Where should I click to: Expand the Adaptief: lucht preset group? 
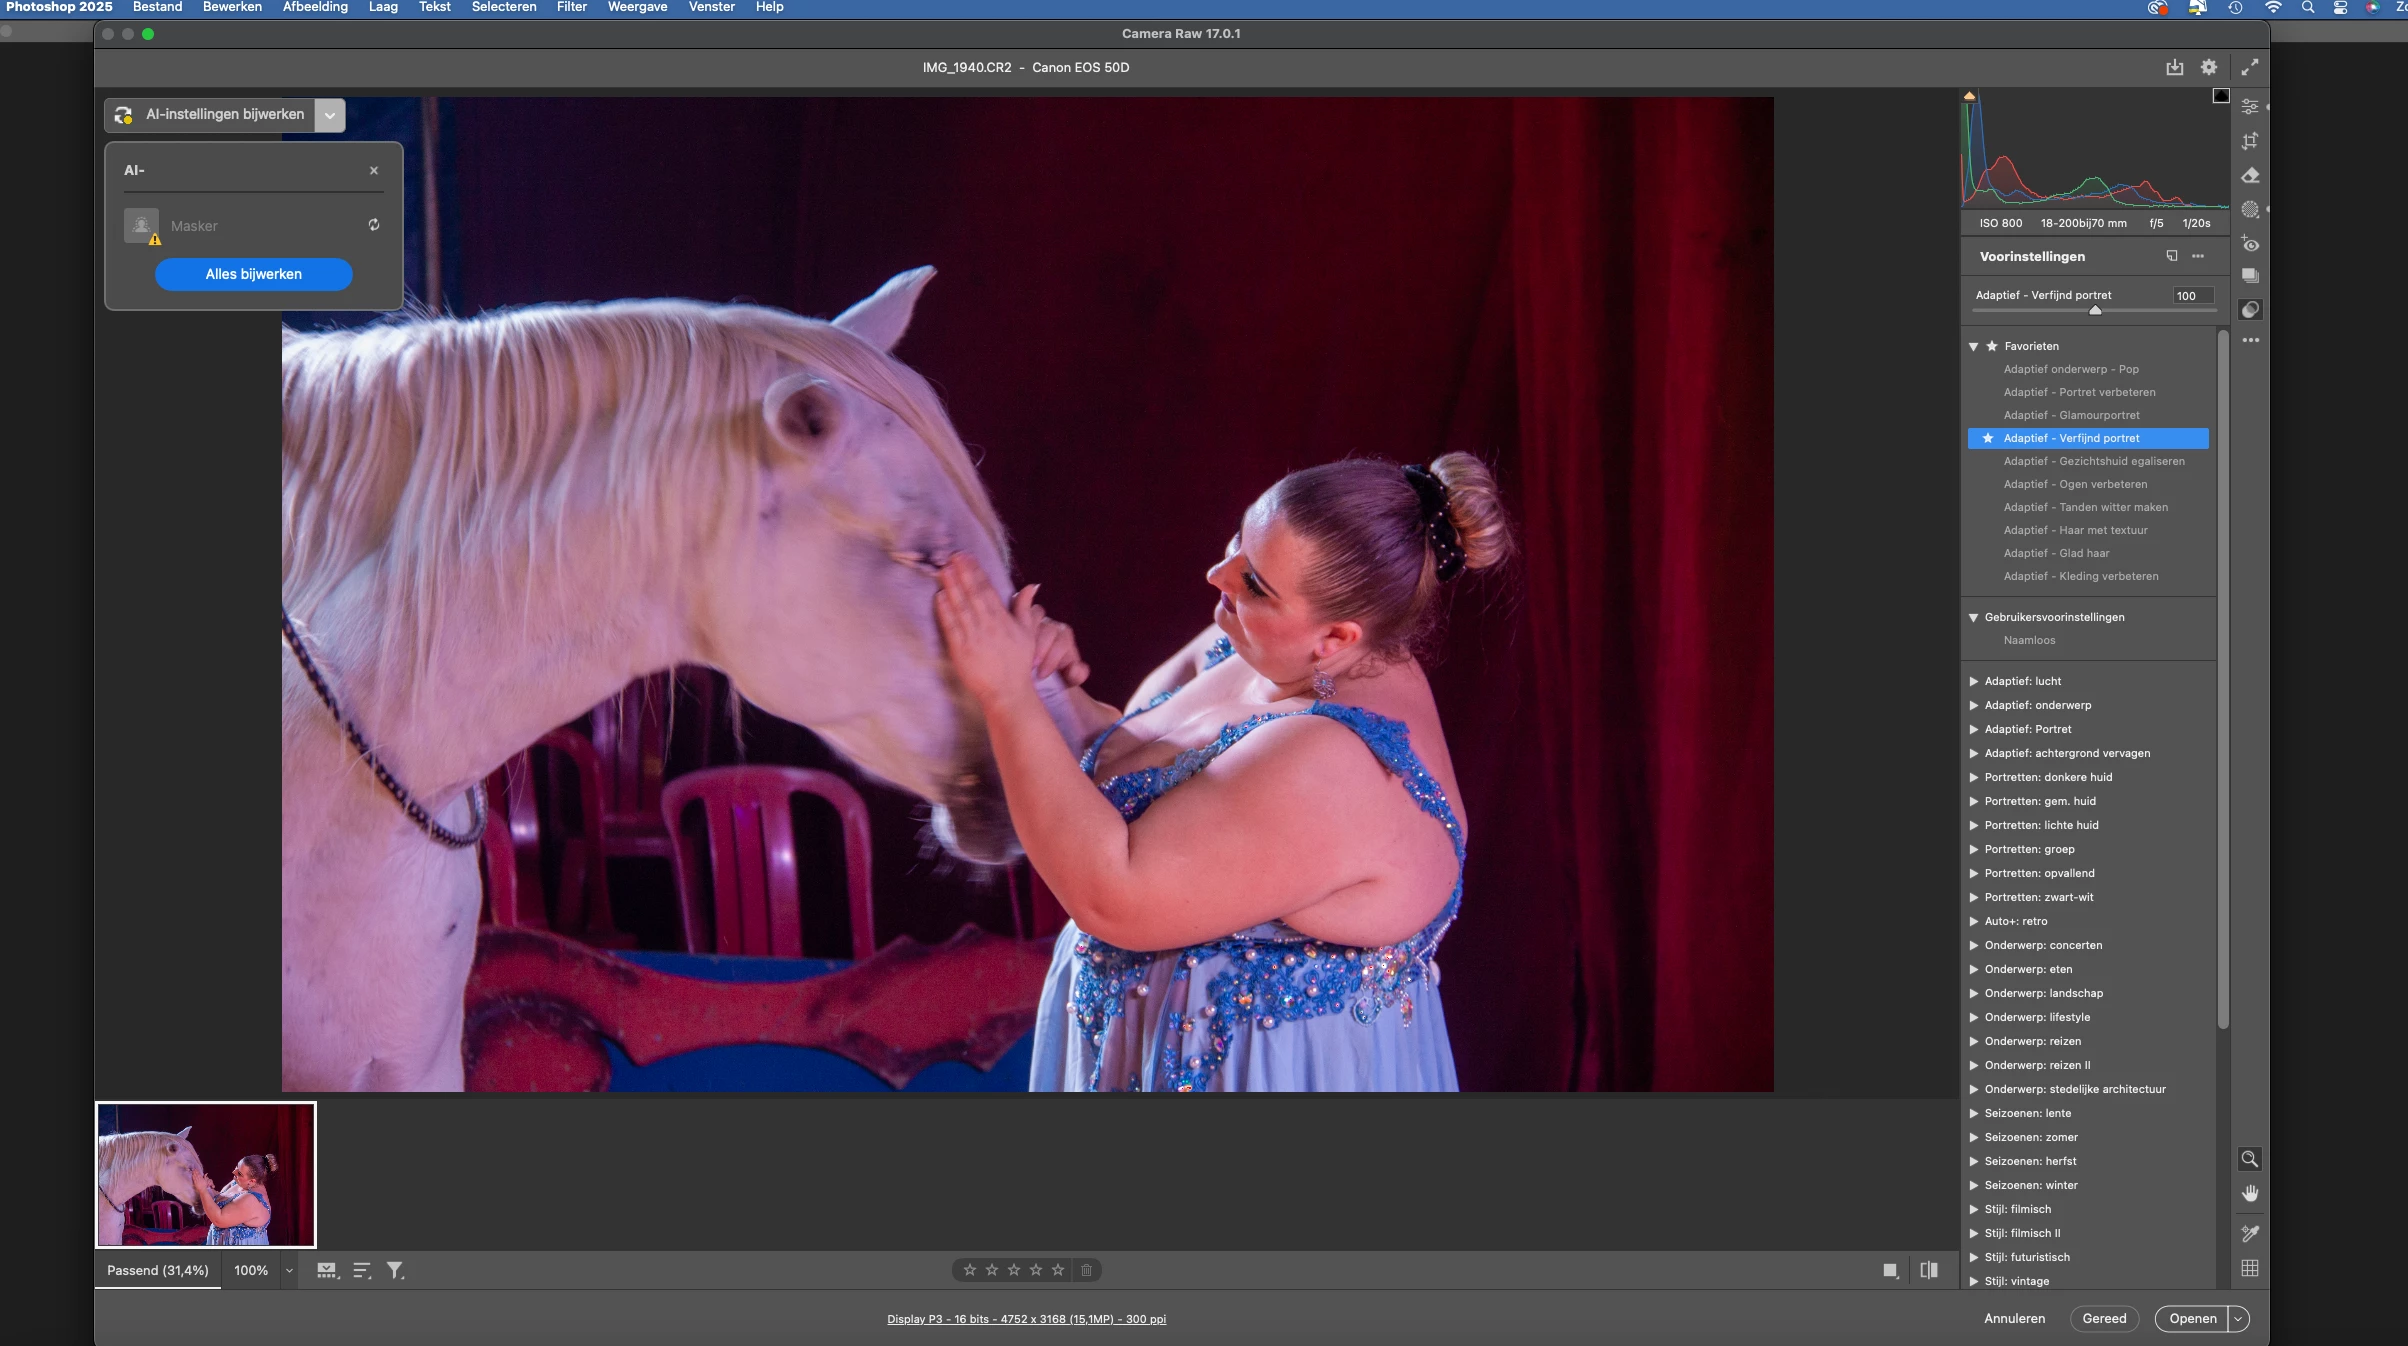[x=1974, y=681]
